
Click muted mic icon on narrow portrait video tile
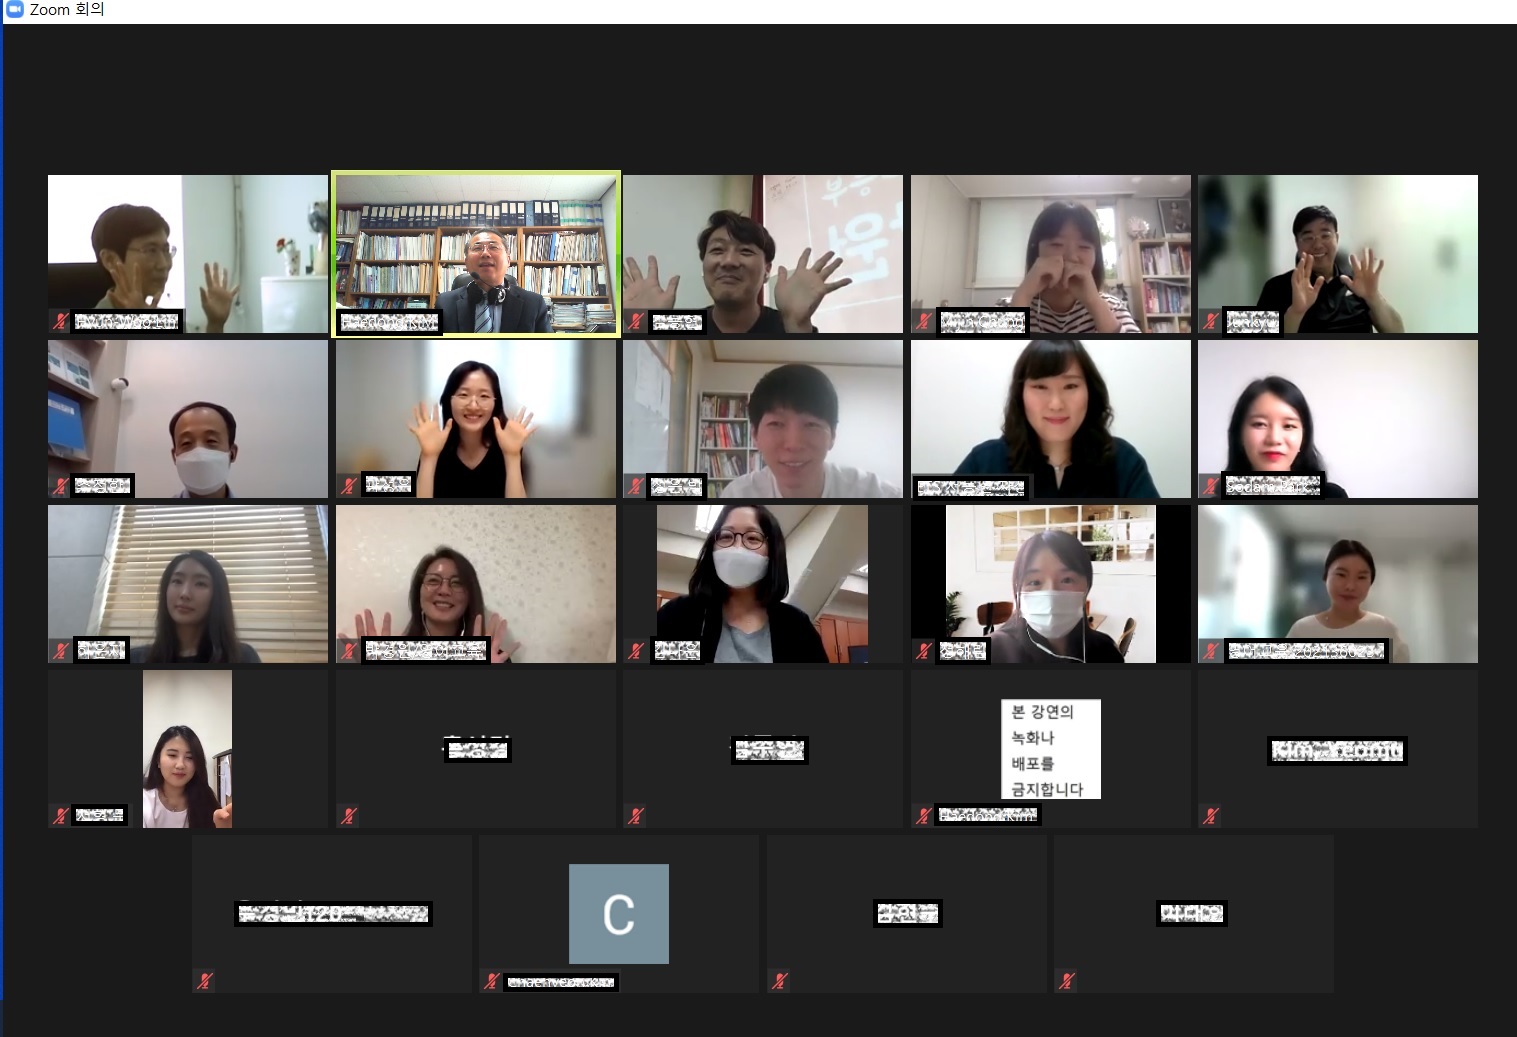coord(61,816)
